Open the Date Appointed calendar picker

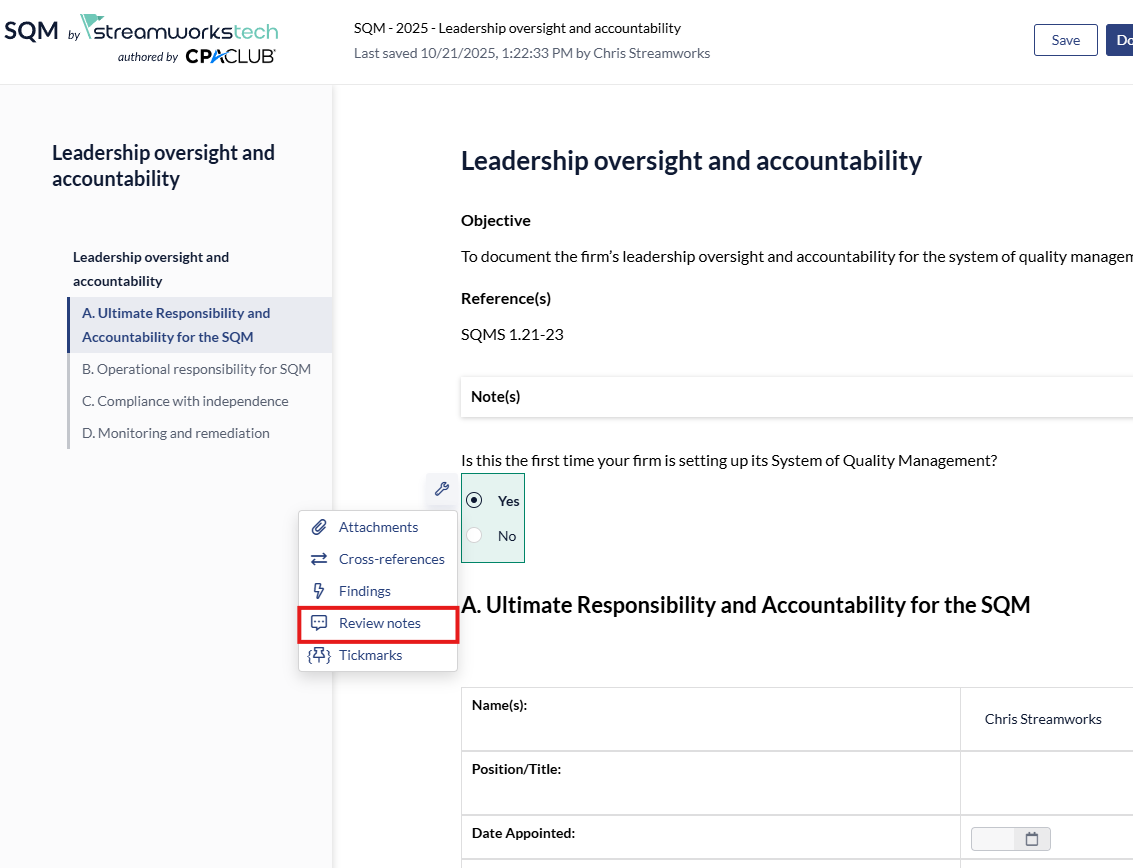point(1032,839)
